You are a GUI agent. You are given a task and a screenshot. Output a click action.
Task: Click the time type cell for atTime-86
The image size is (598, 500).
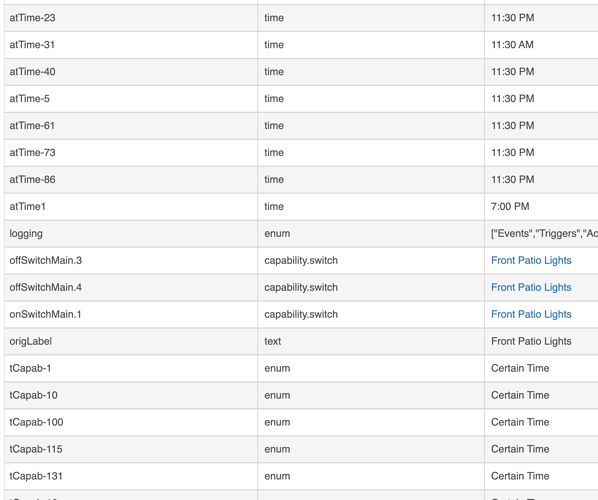click(x=274, y=180)
